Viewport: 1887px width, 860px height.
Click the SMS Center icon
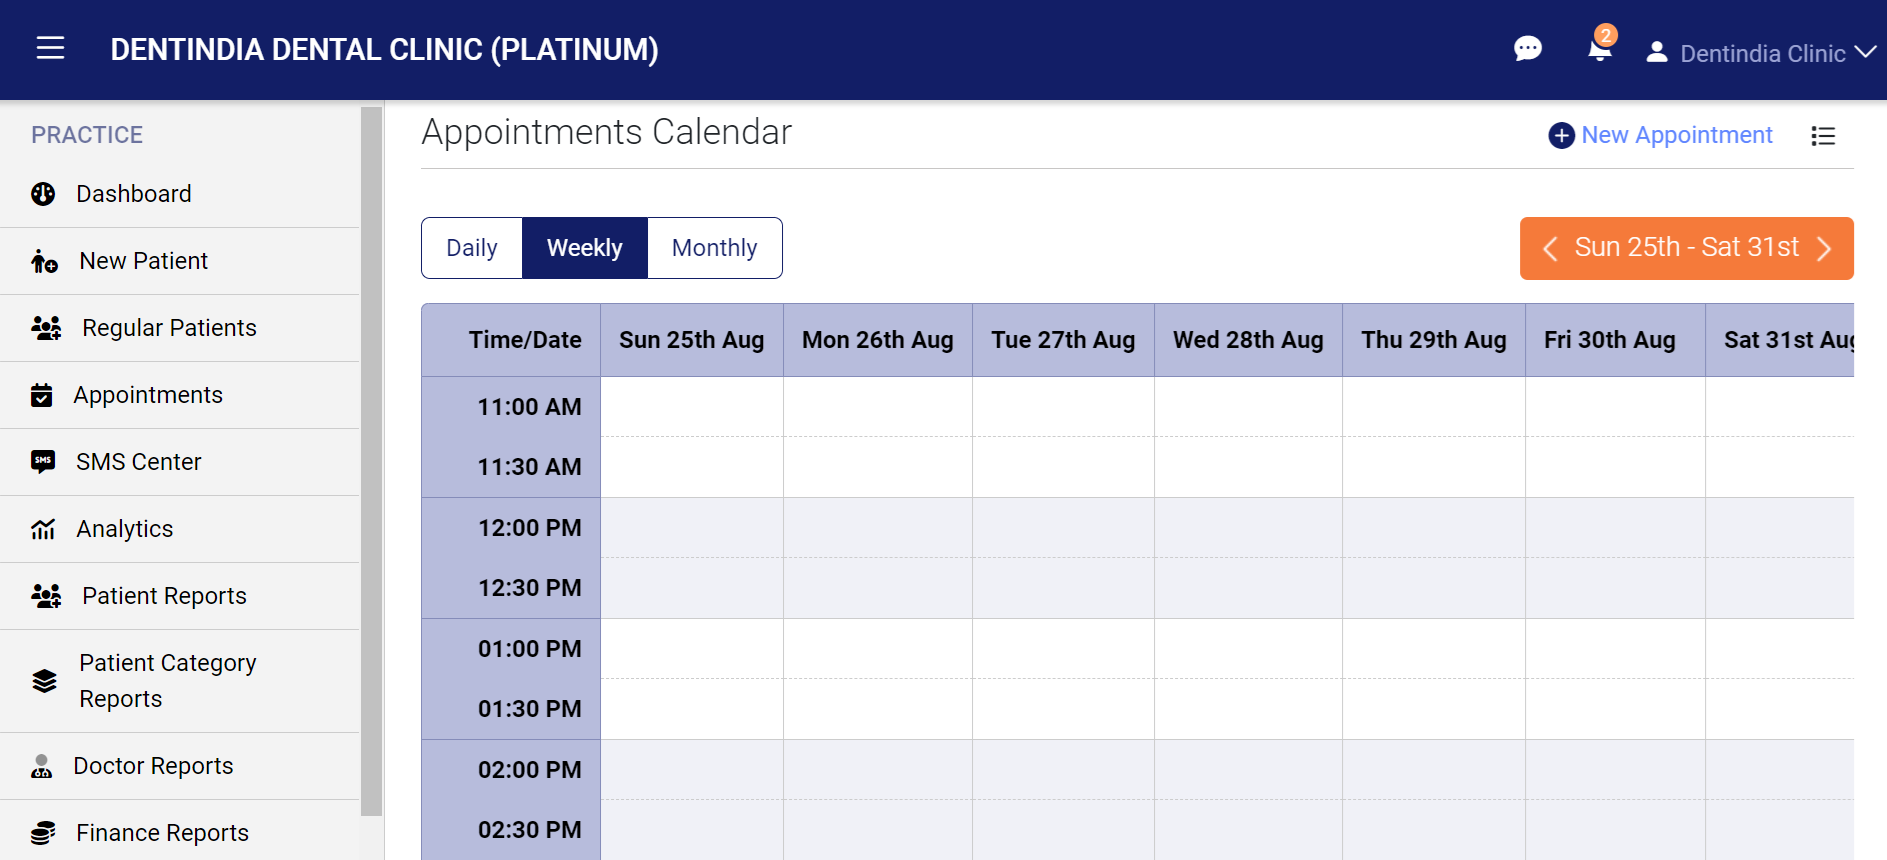[x=43, y=462]
